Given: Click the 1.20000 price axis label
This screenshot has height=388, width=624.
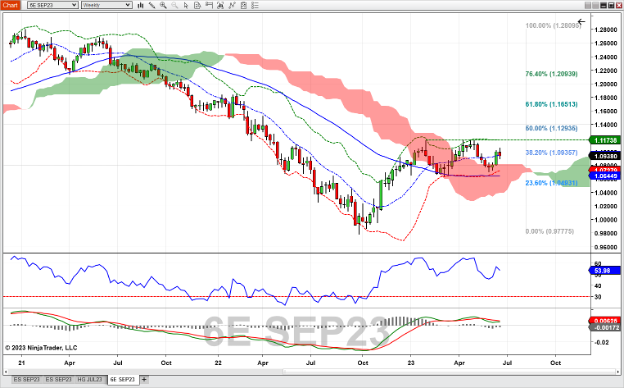Looking at the screenshot, I should point(606,84).
